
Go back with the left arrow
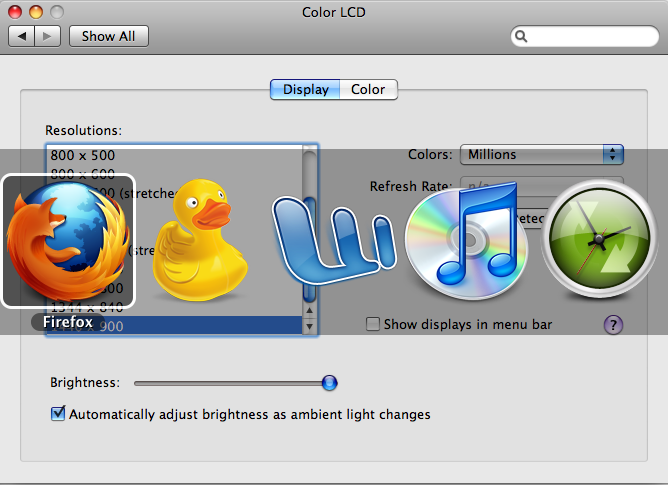(22, 36)
